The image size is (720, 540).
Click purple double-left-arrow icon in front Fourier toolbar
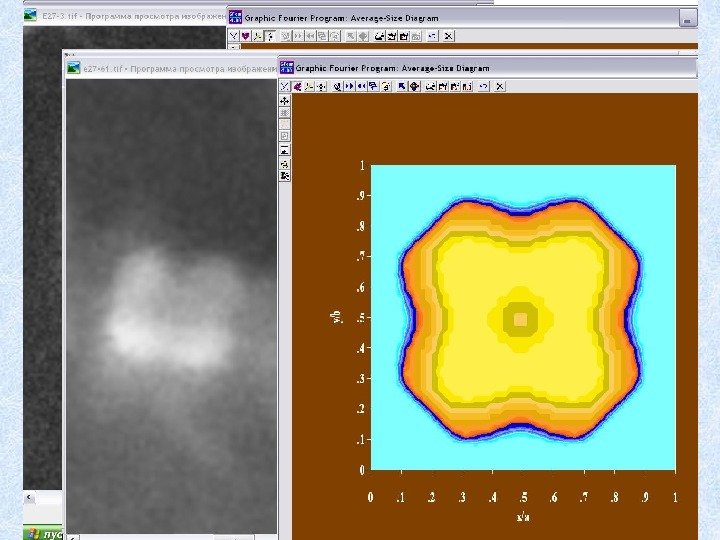click(x=297, y=86)
